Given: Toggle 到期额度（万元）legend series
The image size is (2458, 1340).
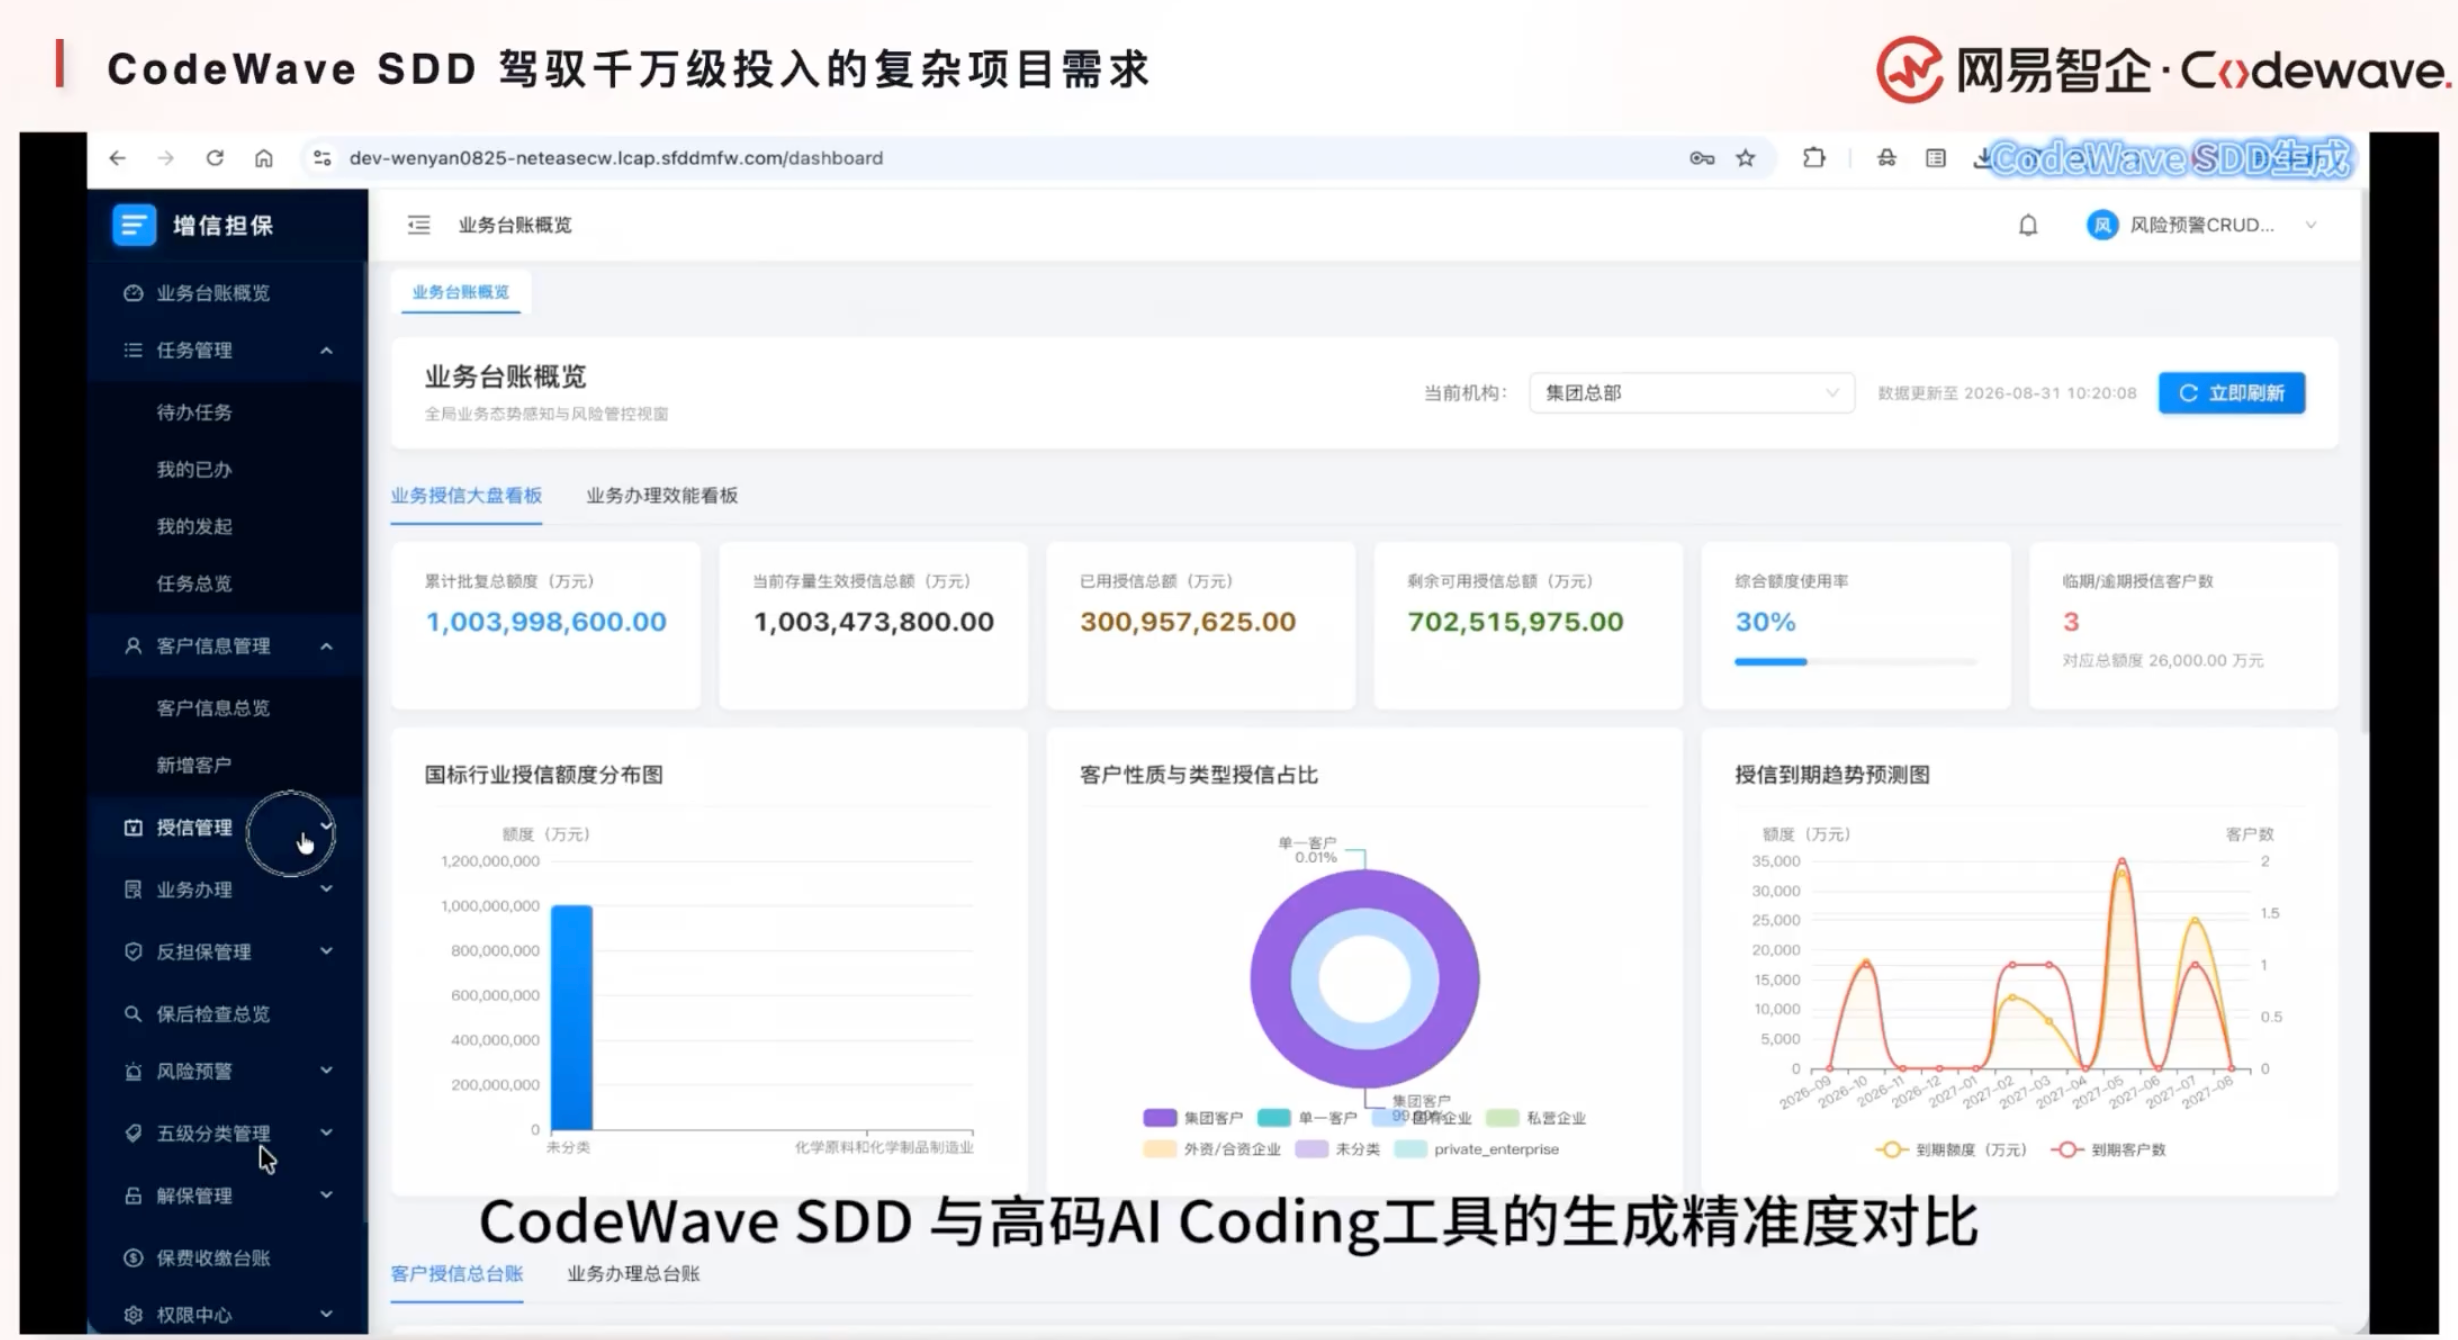Looking at the screenshot, I should tap(1951, 1150).
